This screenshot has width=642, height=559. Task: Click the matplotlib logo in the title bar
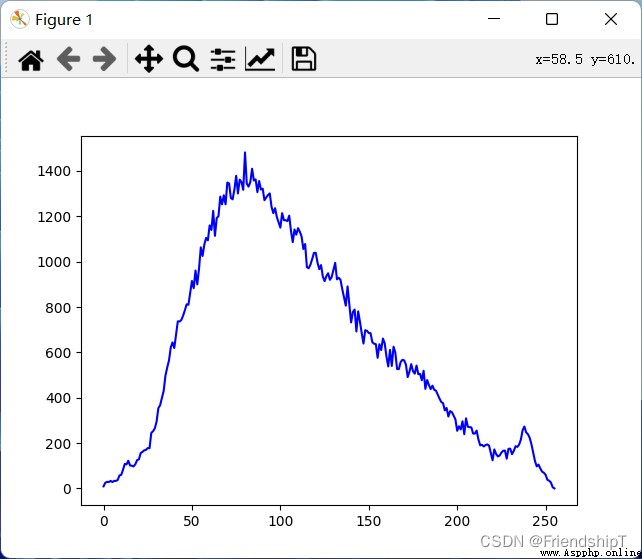pos(20,19)
